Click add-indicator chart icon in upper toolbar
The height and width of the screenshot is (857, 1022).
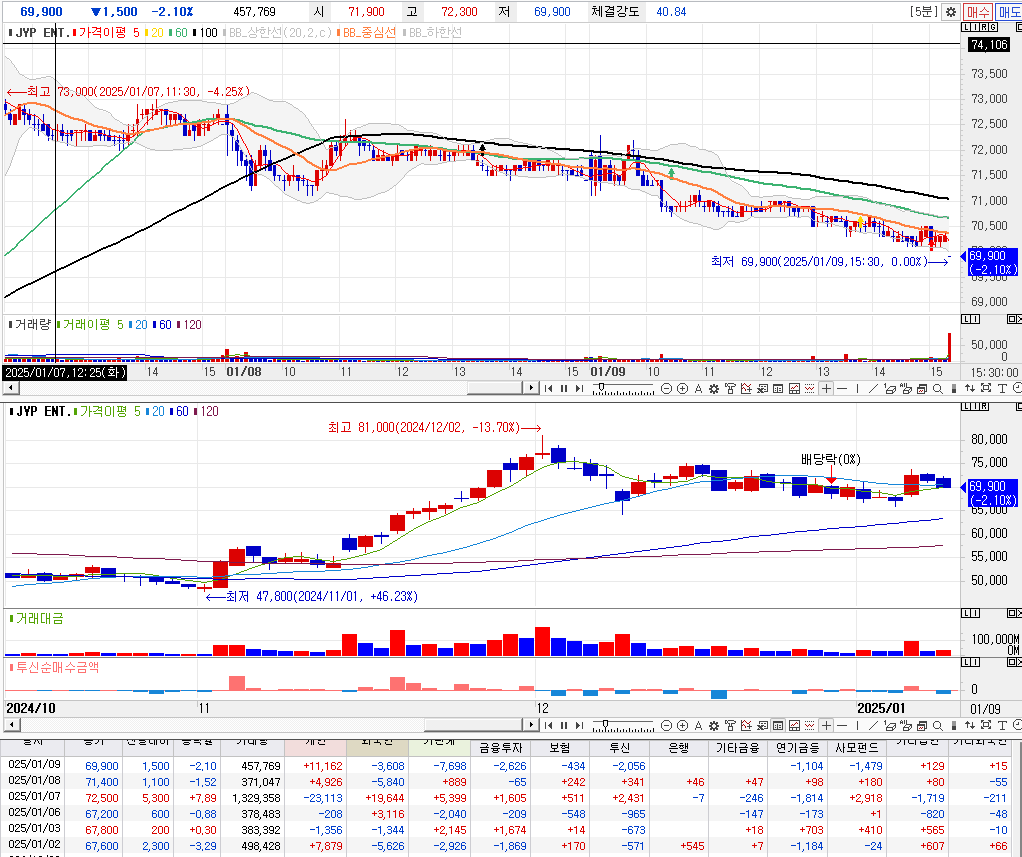(x=746, y=388)
